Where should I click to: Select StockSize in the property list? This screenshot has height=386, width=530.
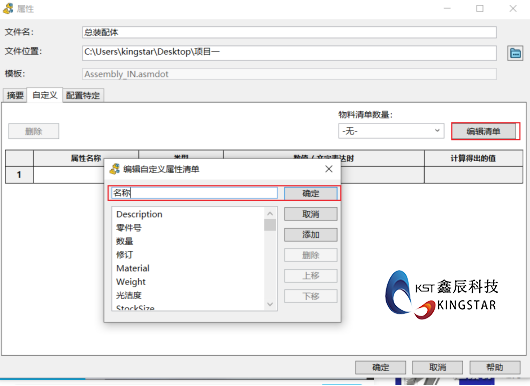[x=135, y=308]
